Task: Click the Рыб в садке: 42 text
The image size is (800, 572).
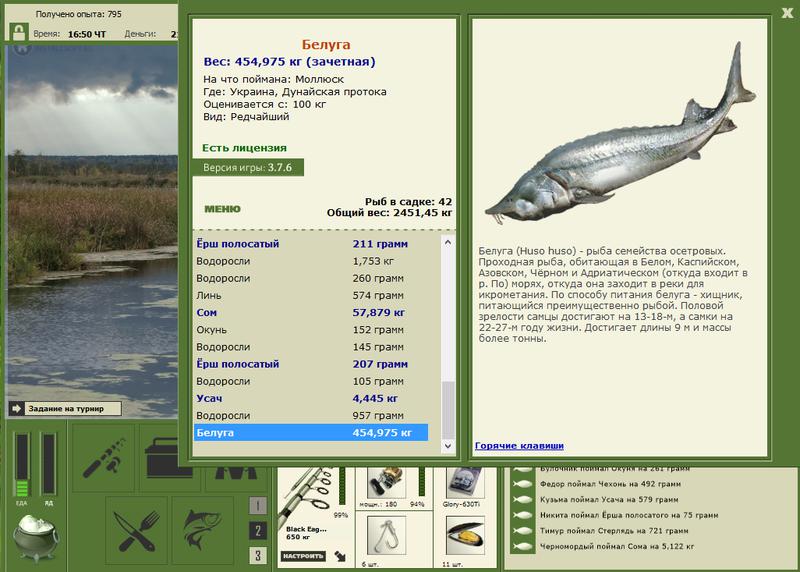Action: (x=408, y=202)
